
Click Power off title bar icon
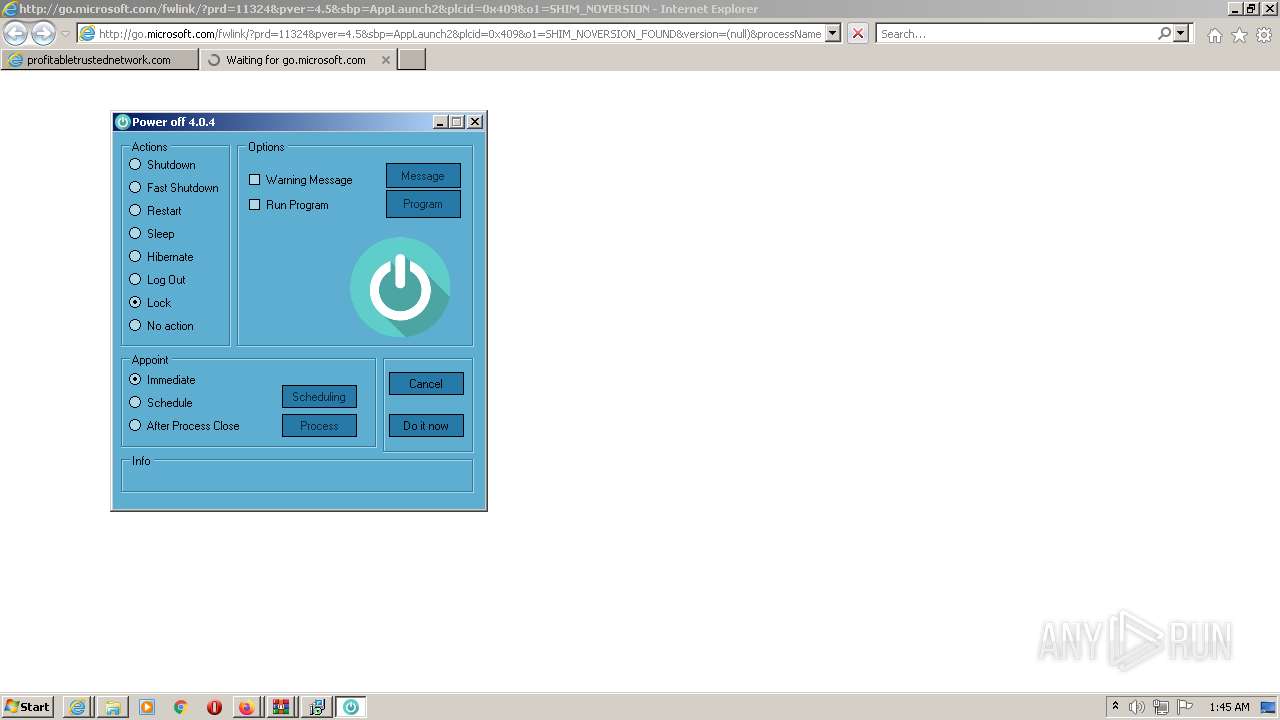click(x=123, y=122)
